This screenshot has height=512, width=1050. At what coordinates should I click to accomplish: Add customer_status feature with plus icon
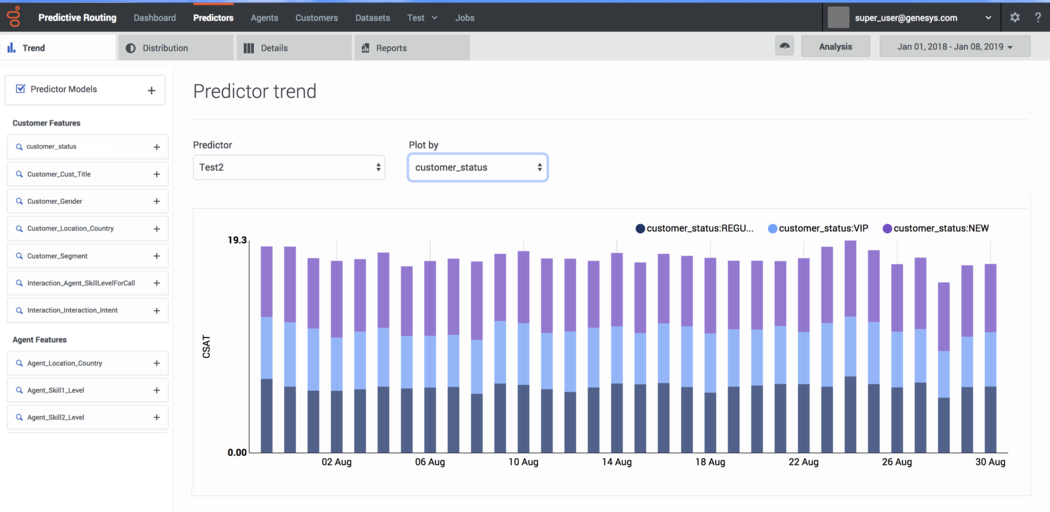point(157,147)
